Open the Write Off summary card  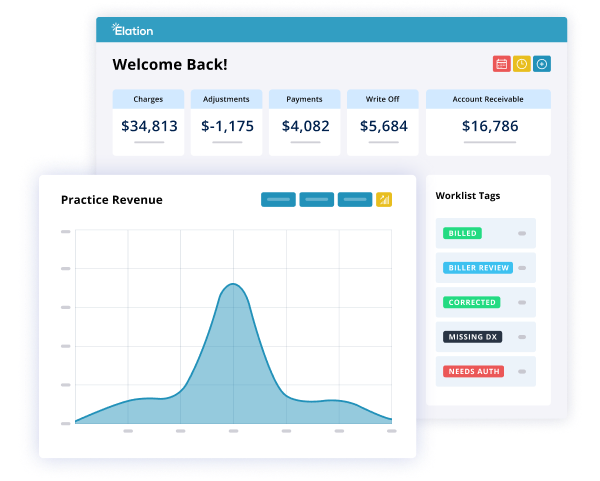[383, 122]
